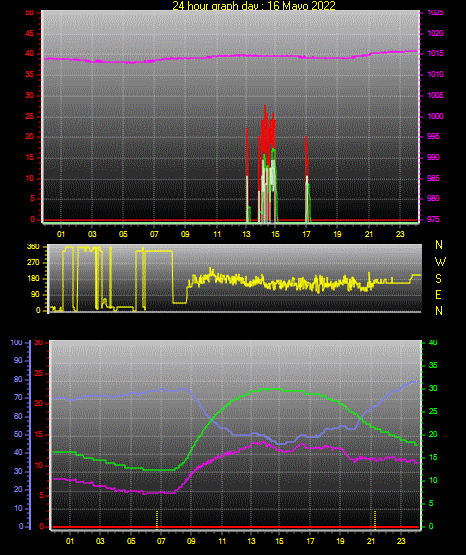The height and width of the screenshot is (555, 466).
Task: Click hour 23 label under the temperature graph
Action: point(401,541)
